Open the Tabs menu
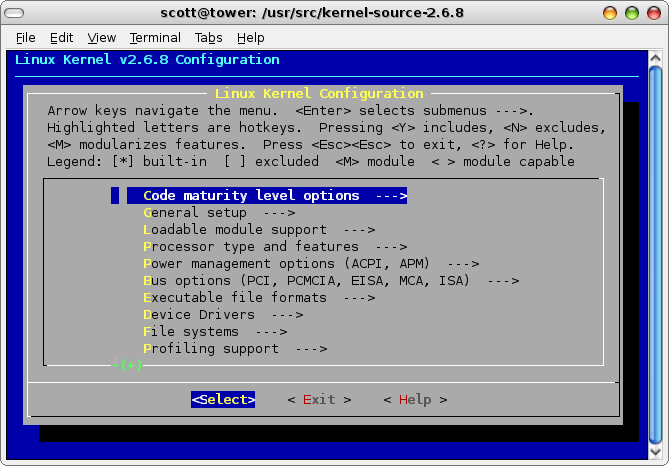This screenshot has width=669, height=466. (x=209, y=38)
